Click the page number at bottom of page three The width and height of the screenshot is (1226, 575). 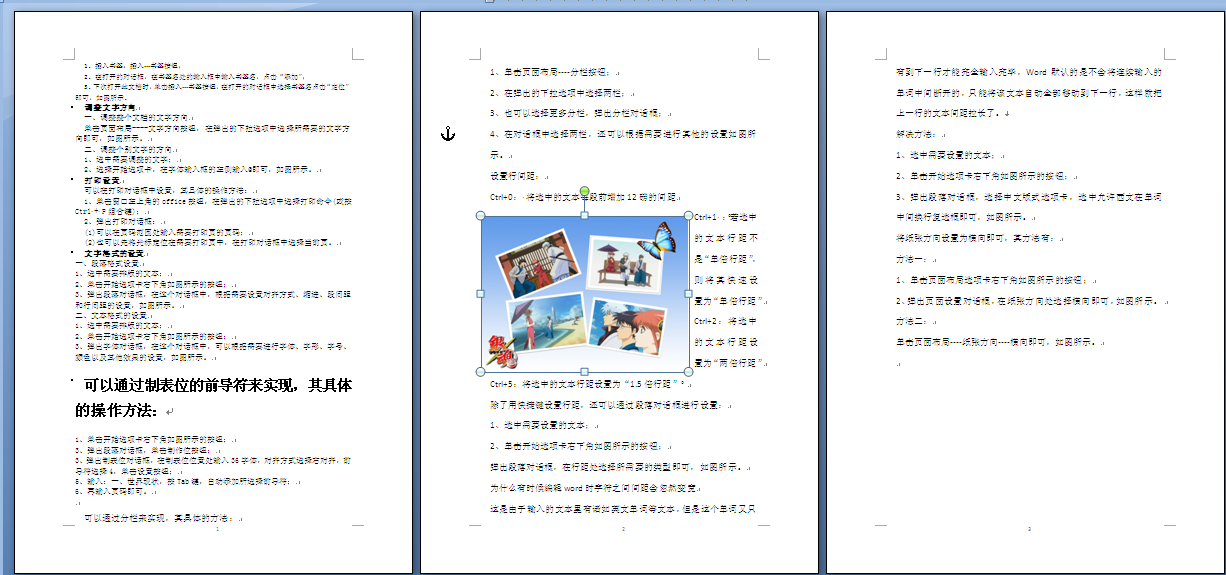(1028, 528)
